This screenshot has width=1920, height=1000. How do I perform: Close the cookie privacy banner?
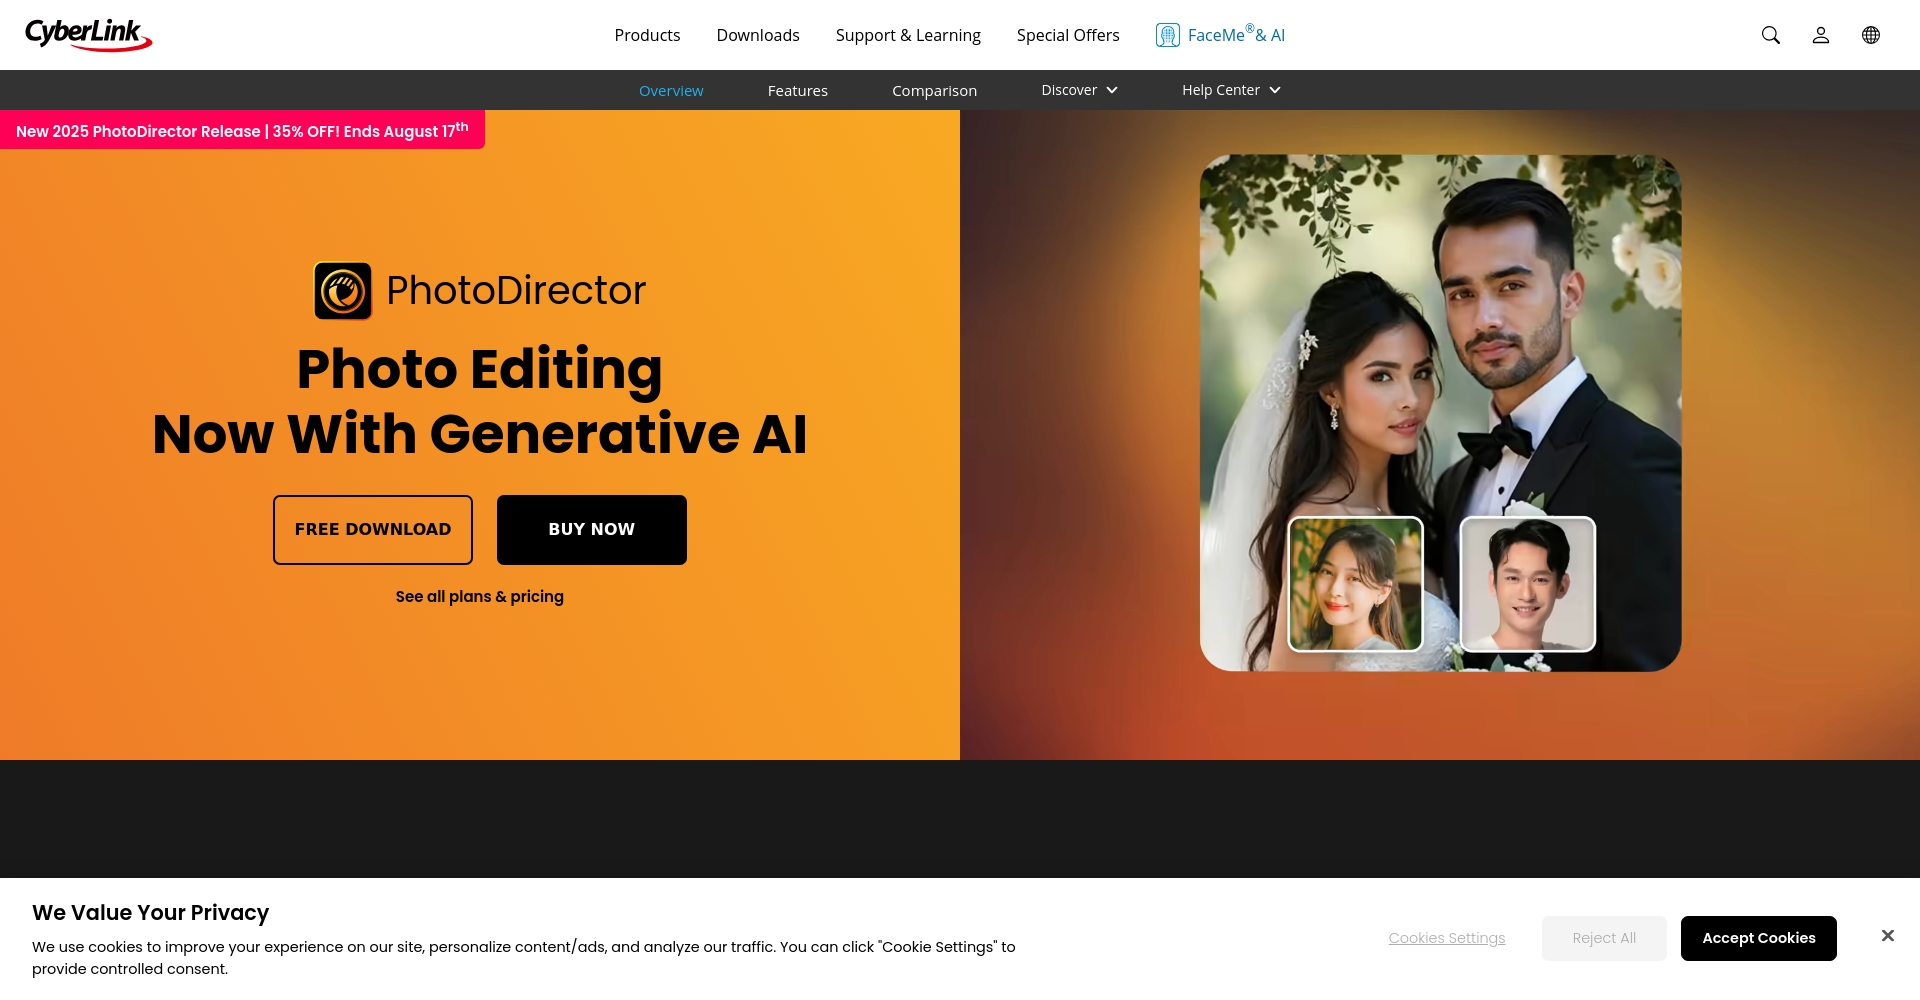[x=1887, y=936]
